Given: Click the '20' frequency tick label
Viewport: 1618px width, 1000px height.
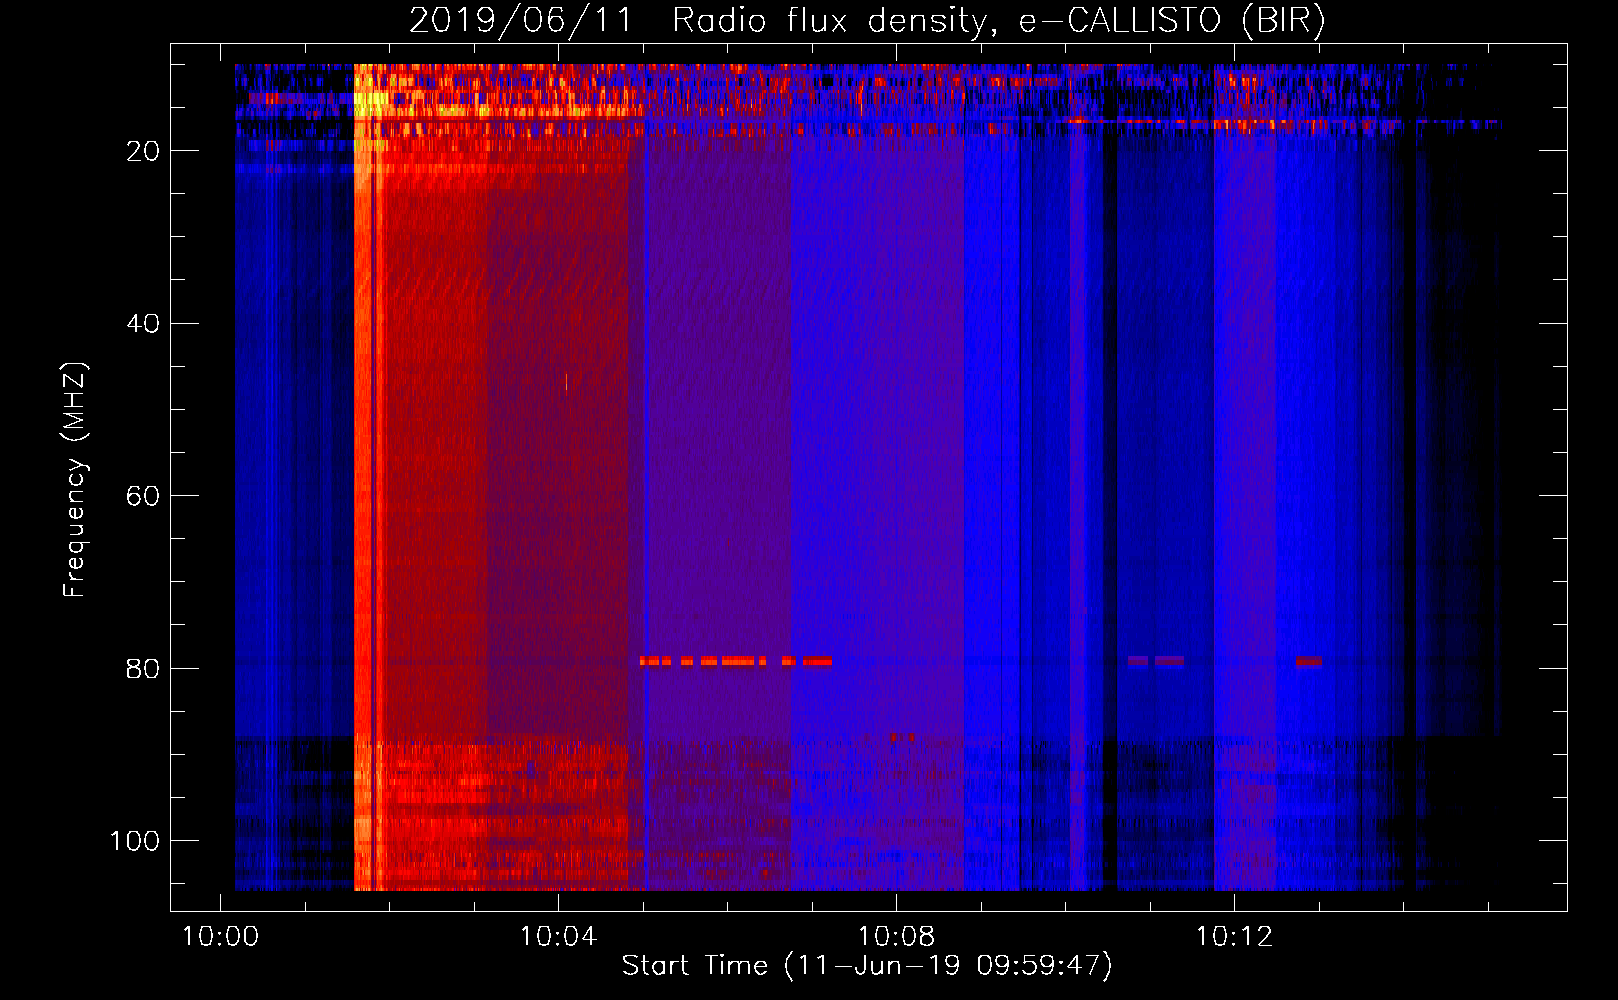Looking at the screenshot, I should (x=144, y=151).
